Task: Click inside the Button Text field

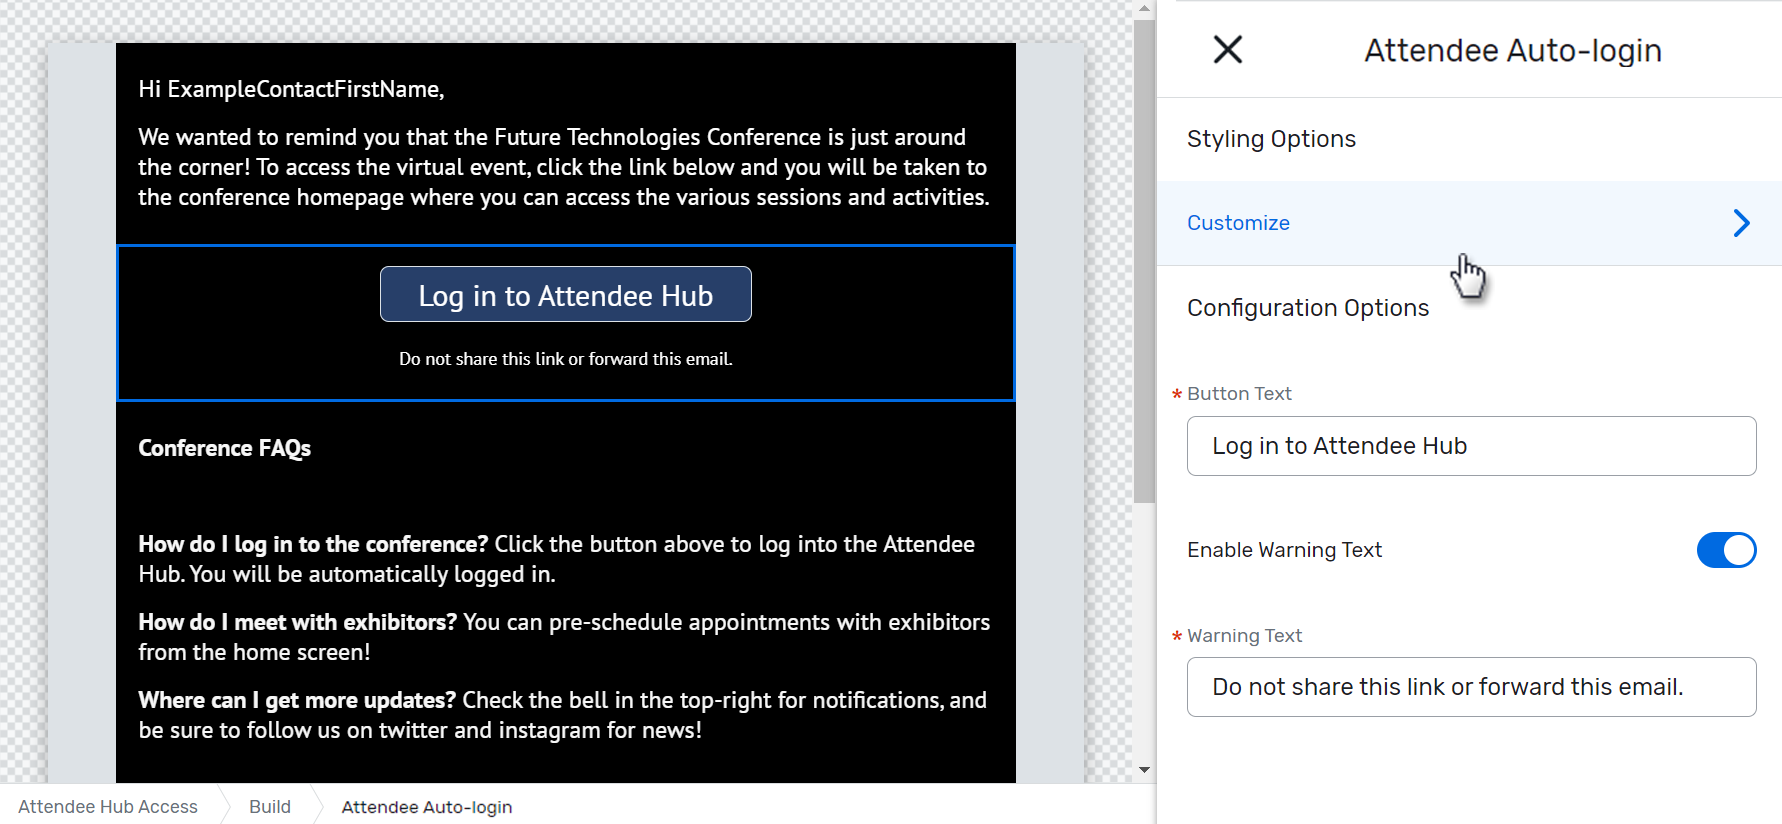Action: coord(1470,446)
